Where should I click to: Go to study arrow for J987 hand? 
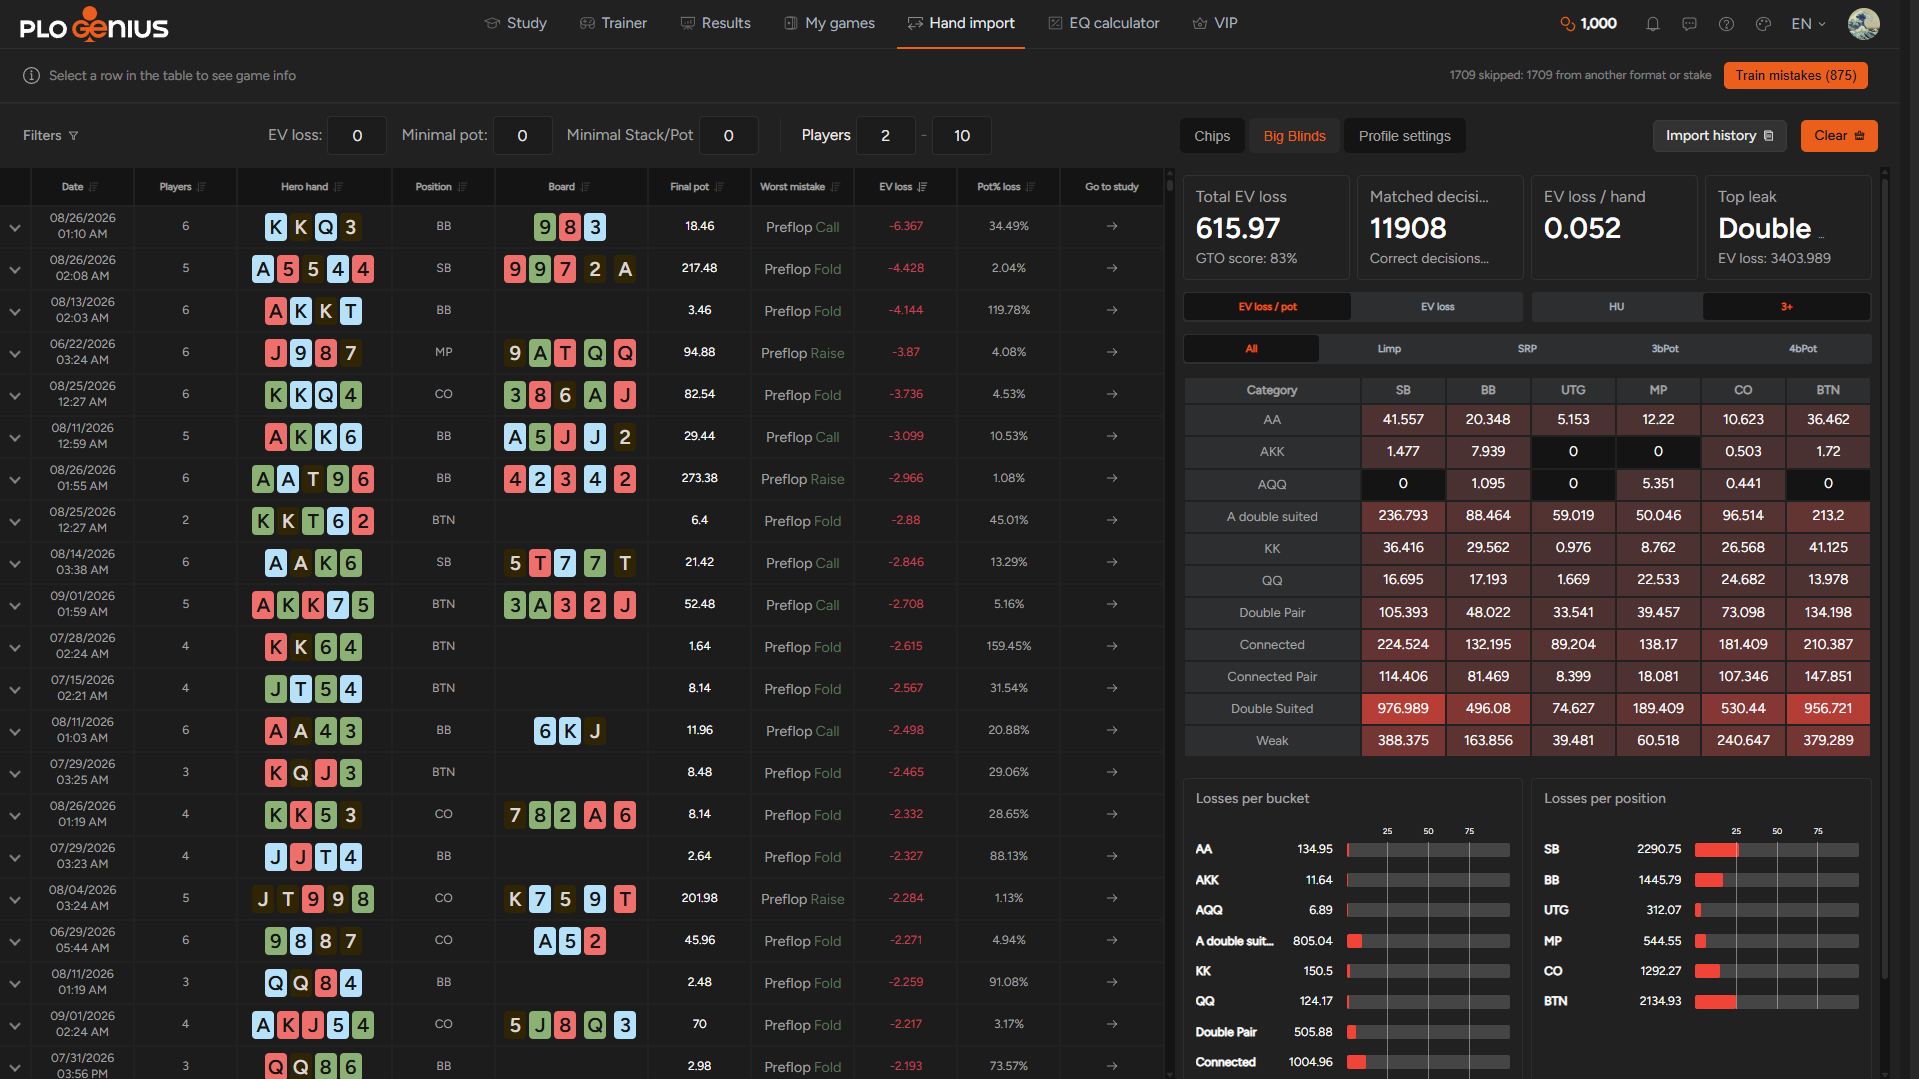[1112, 353]
